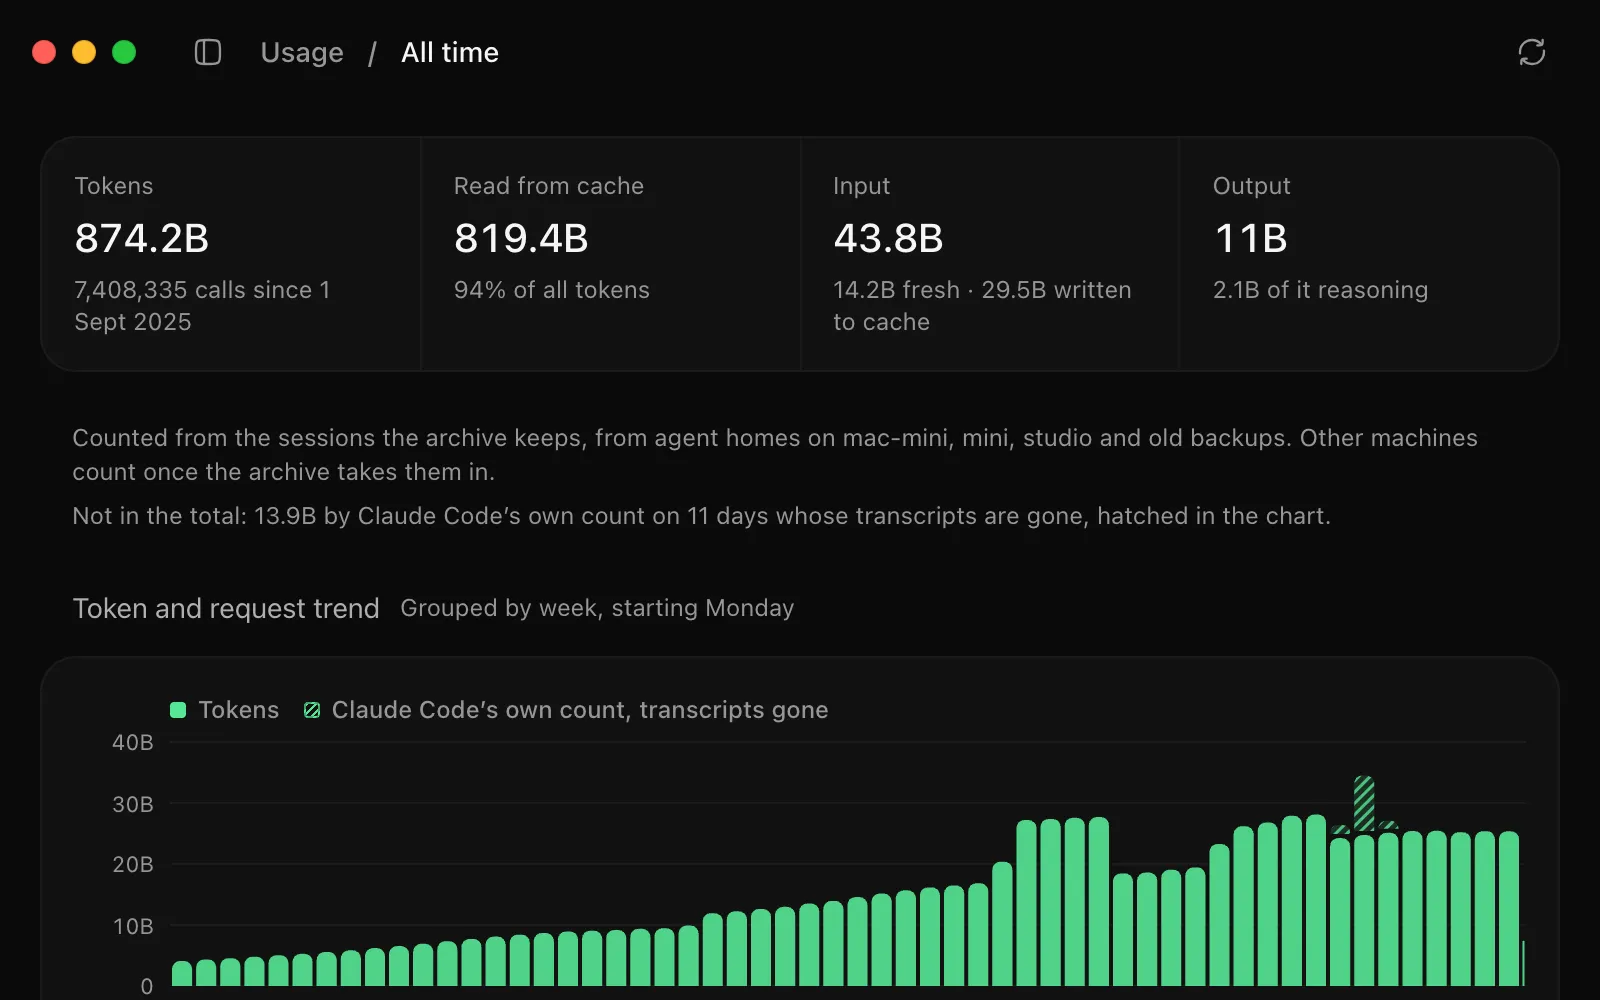Click the Tokens card heading
This screenshot has width=1600, height=1000.
pos(114,186)
